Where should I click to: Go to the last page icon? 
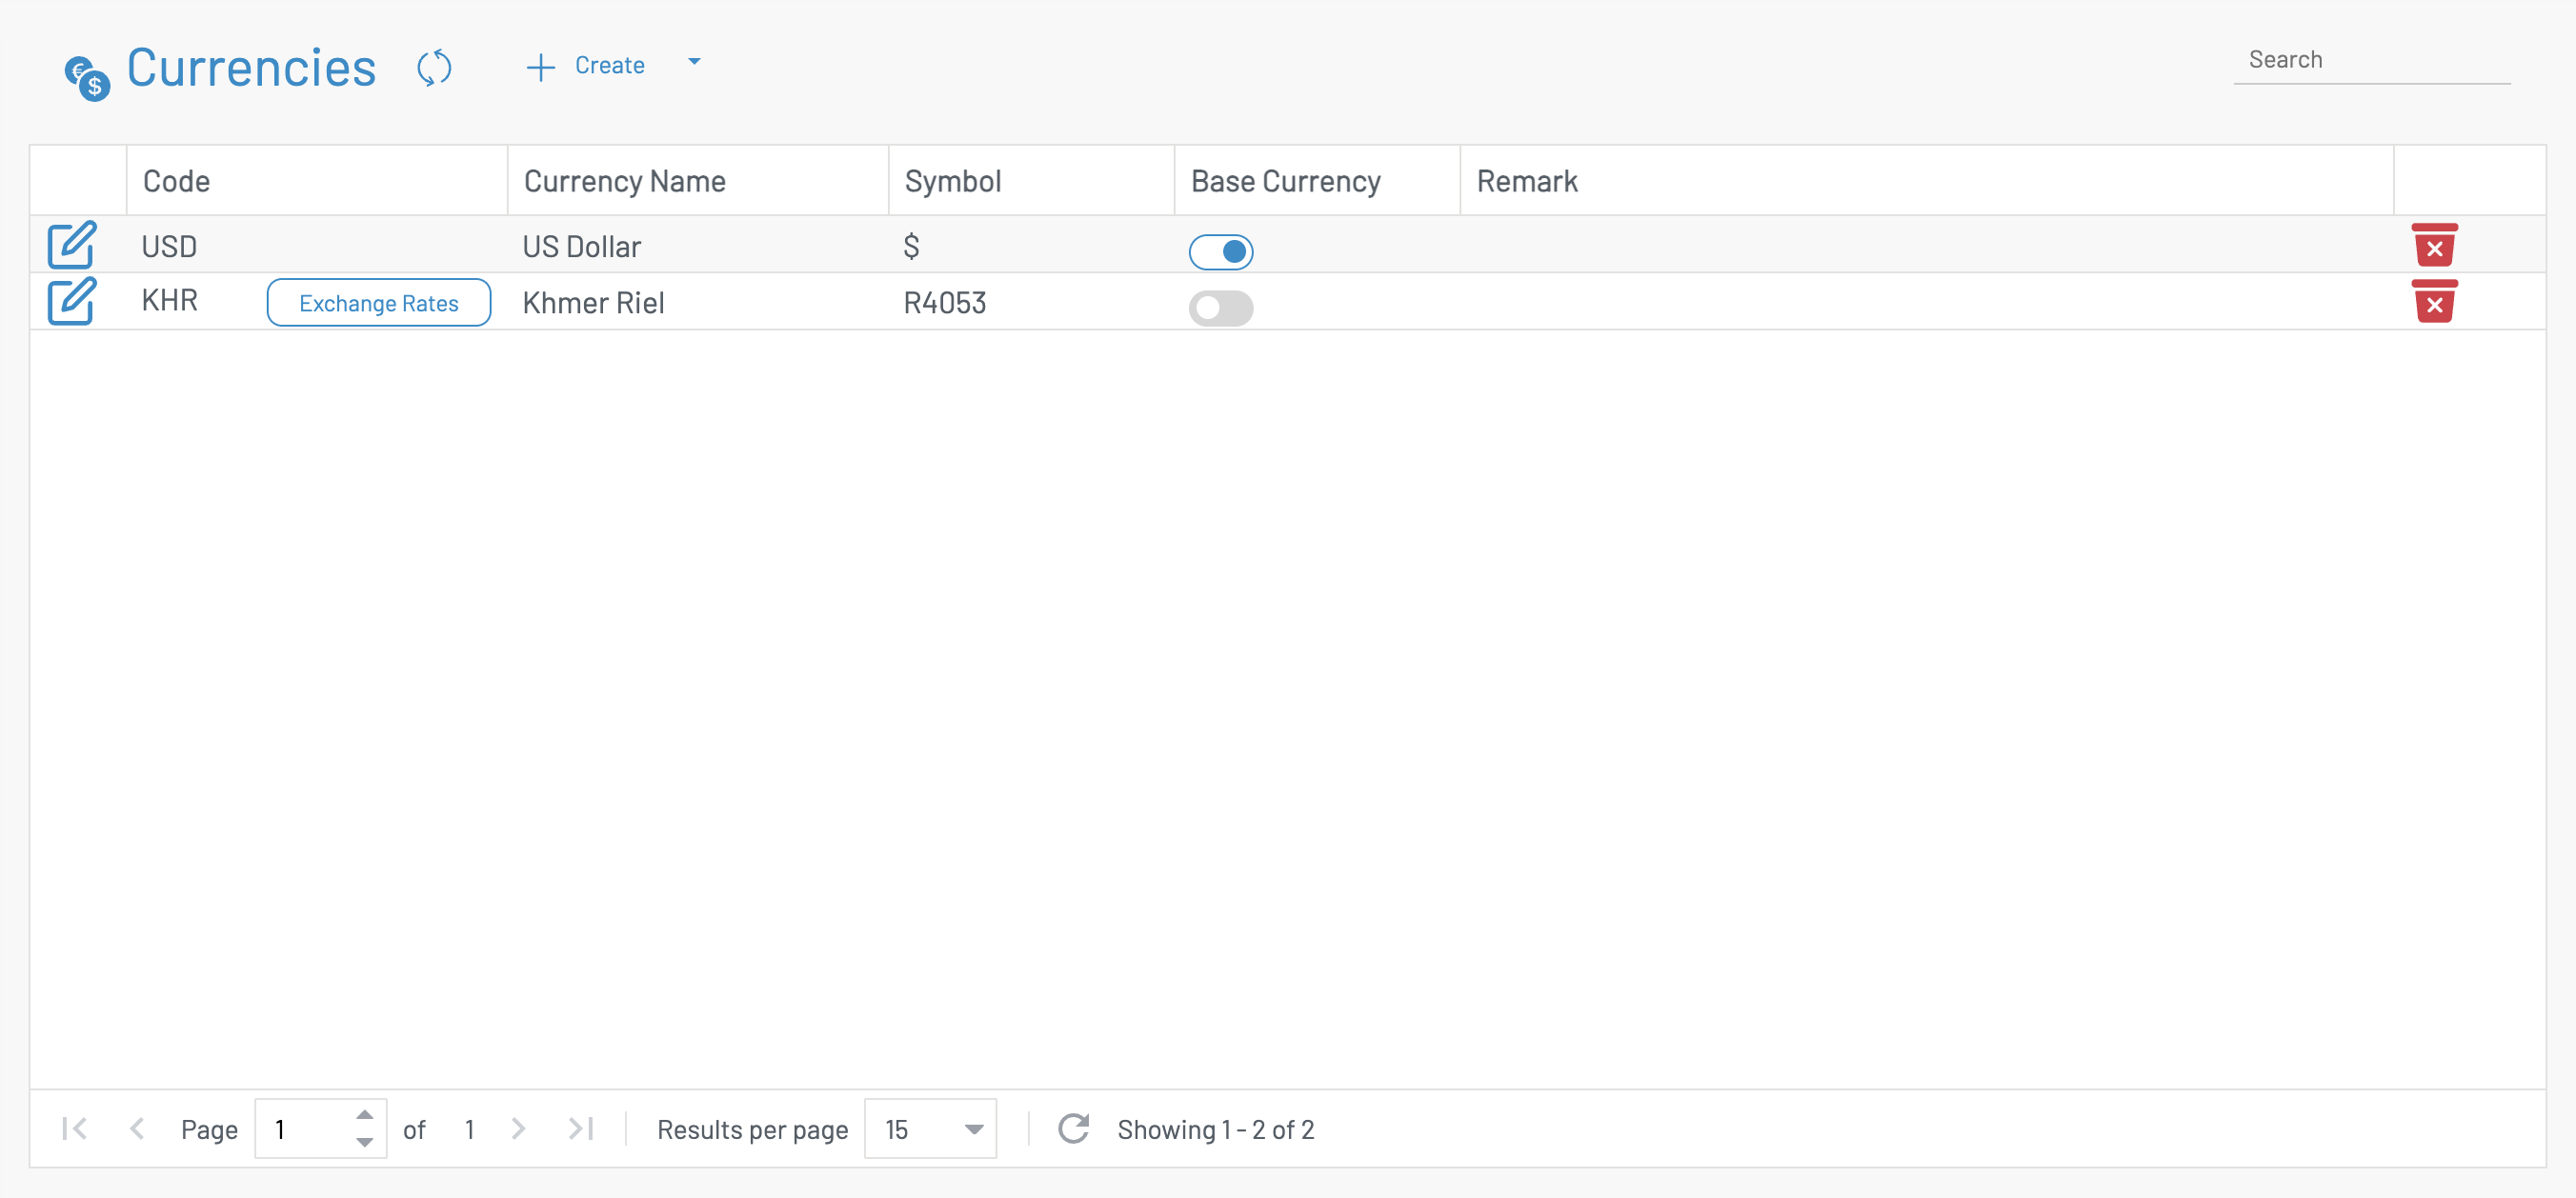coord(581,1128)
